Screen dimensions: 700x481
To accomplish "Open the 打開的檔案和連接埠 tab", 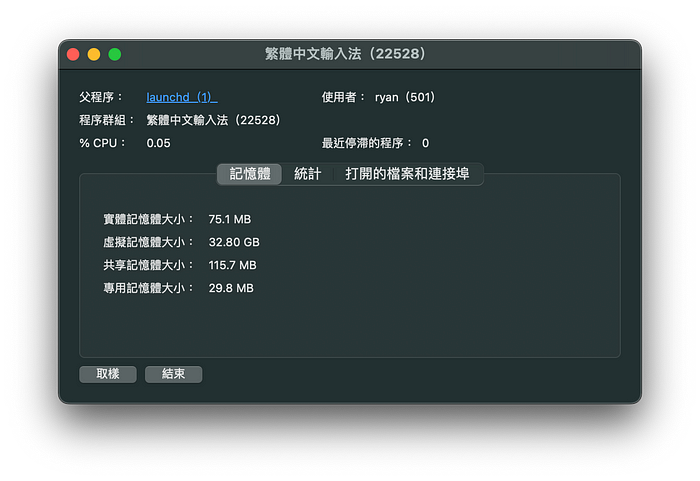I will (x=407, y=174).
